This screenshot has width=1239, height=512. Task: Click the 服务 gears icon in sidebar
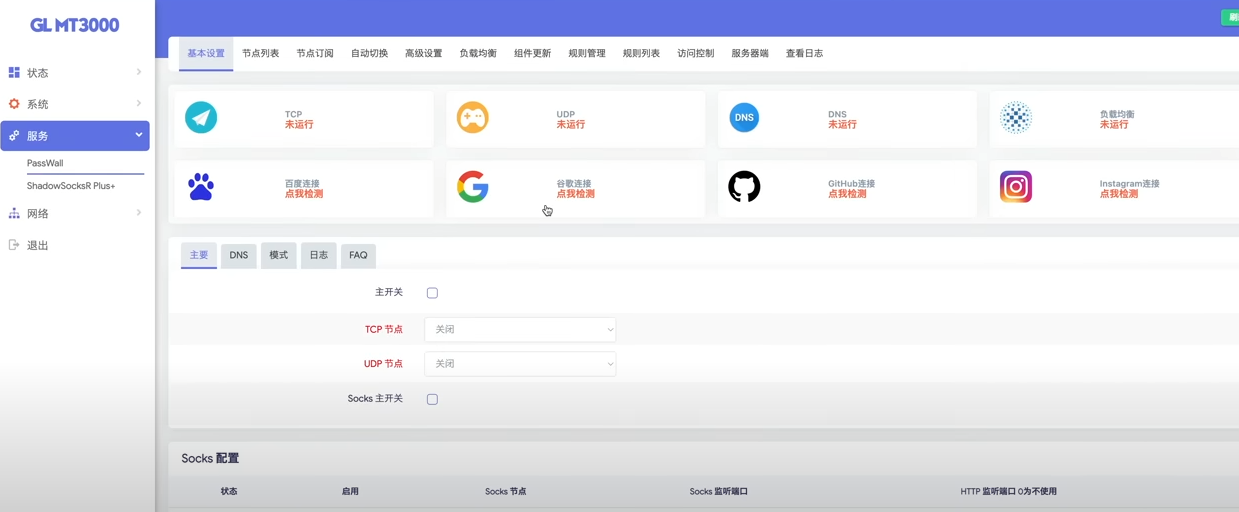14,136
